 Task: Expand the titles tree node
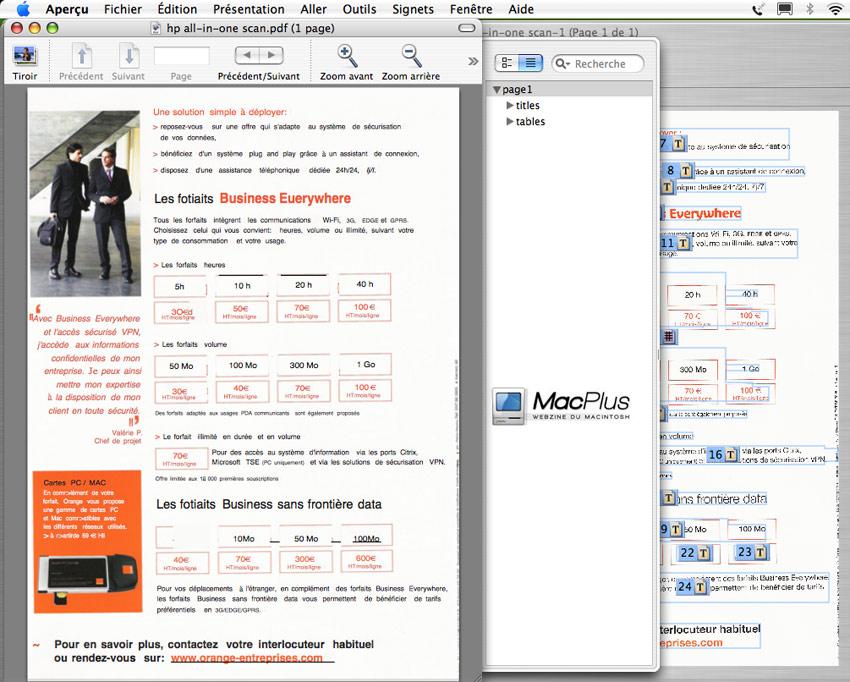(x=510, y=105)
